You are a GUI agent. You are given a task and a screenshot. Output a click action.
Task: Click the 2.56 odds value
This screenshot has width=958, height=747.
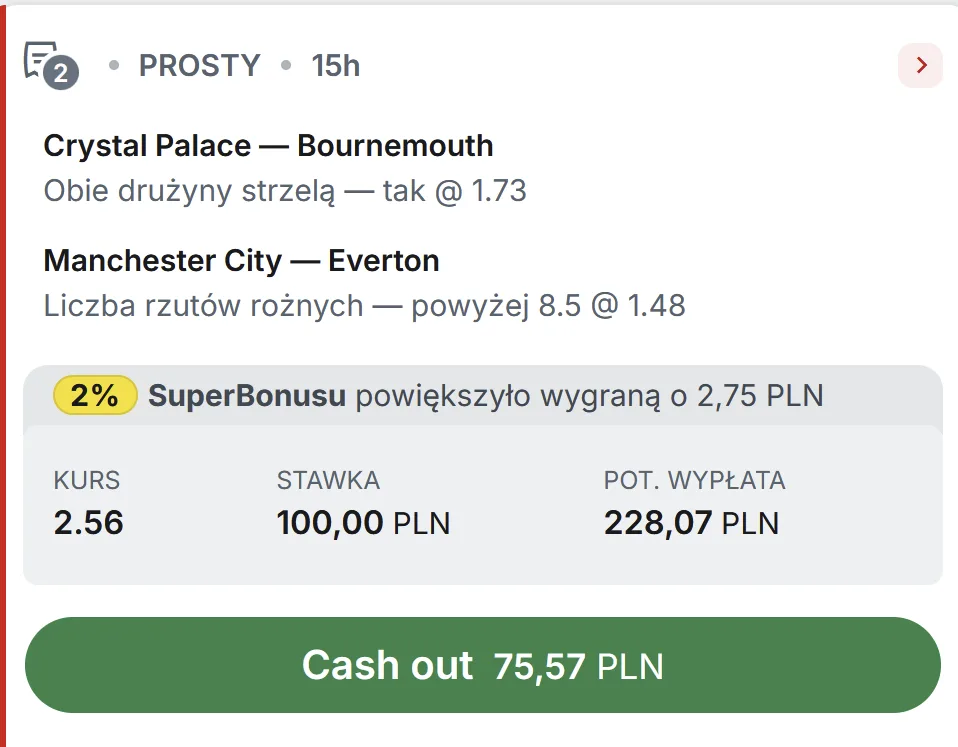[x=88, y=522]
